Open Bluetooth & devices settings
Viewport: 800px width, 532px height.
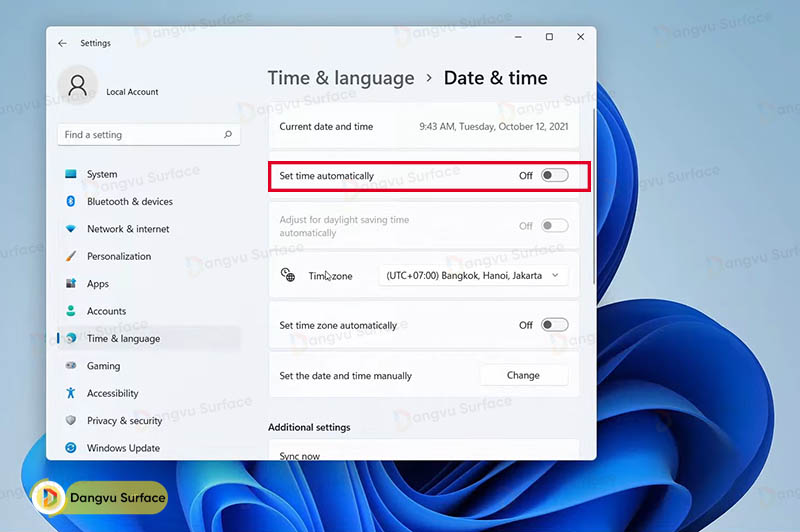(148, 201)
